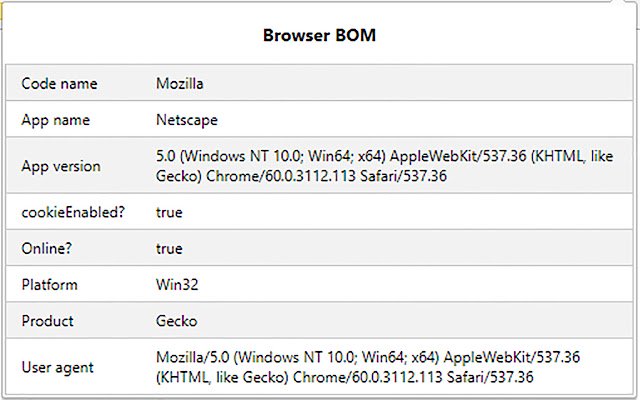Click the Online? row label
The width and height of the screenshot is (640, 400).
[x=46, y=248]
